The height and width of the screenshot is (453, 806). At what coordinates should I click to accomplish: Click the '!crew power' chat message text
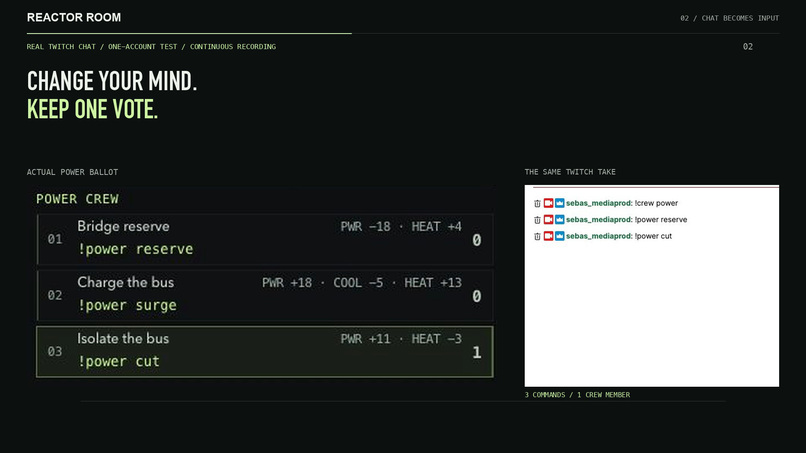pyautogui.click(x=656, y=203)
